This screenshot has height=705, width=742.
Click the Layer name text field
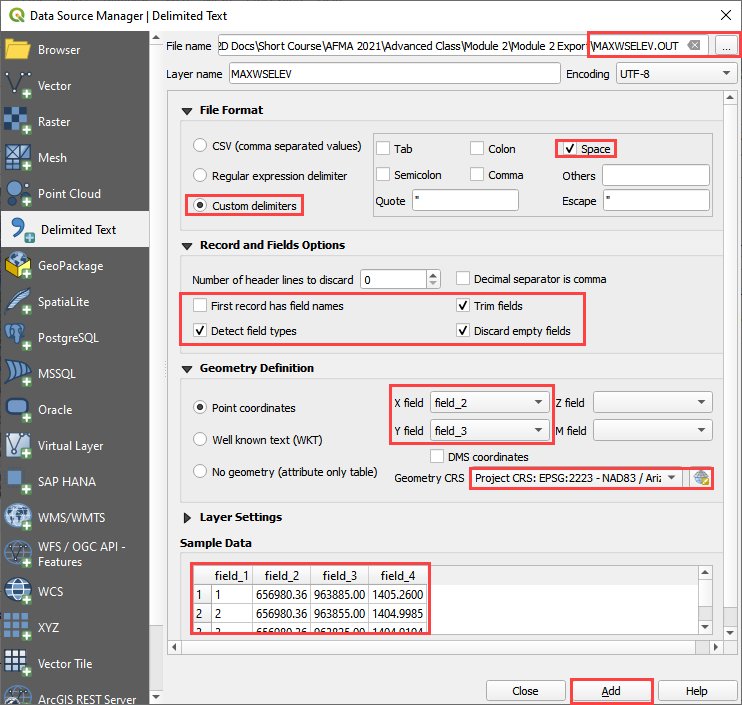(x=393, y=74)
